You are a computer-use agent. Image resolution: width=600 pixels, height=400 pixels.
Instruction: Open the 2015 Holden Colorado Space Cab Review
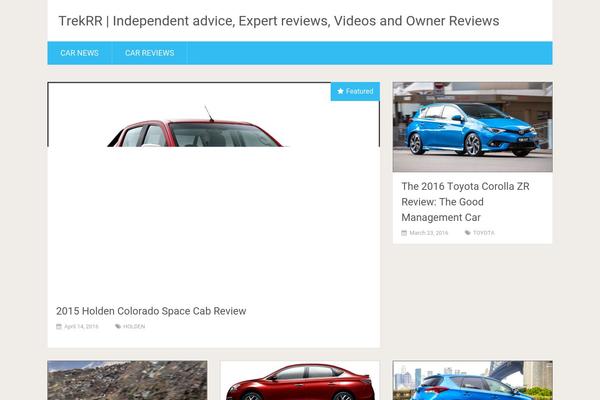coord(151,311)
